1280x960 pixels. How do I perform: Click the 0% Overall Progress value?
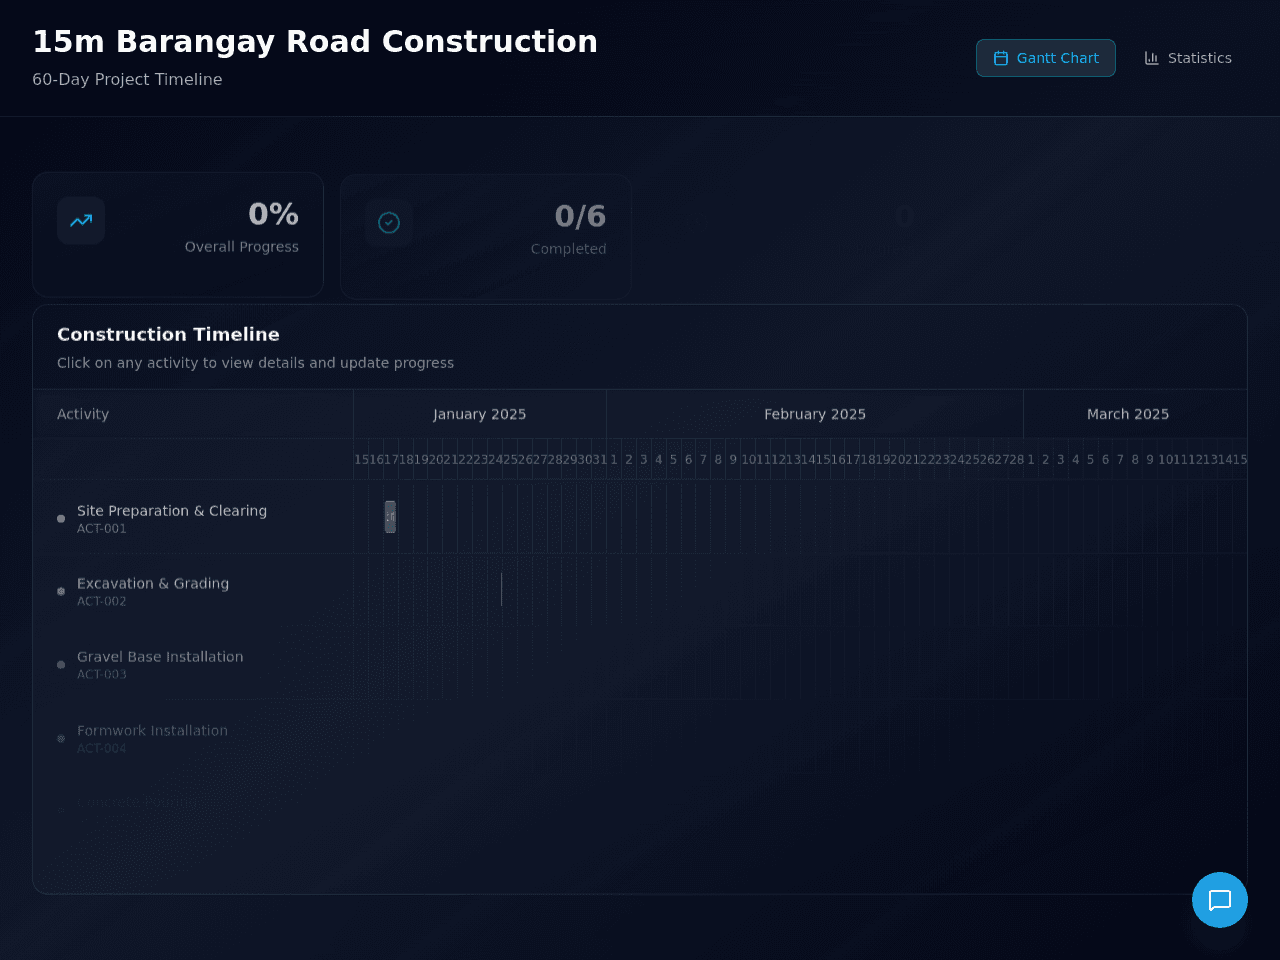pyautogui.click(x=274, y=214)
